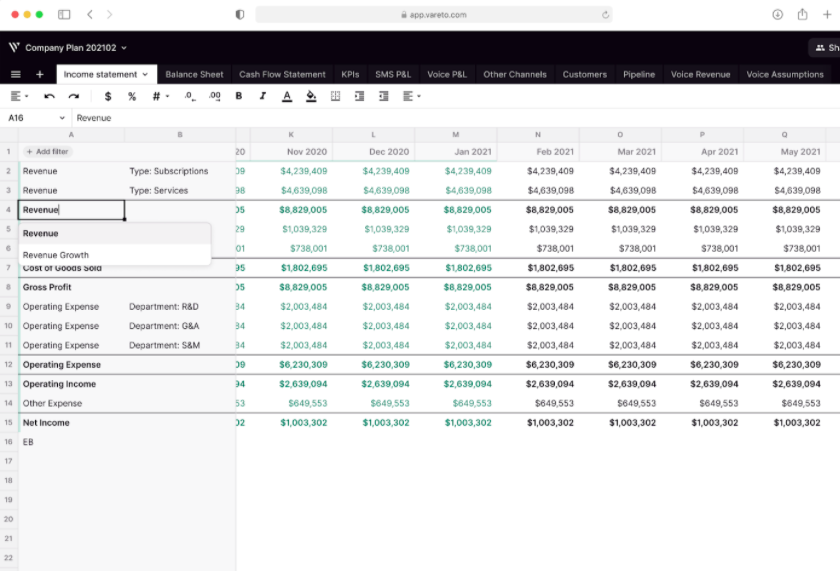Switch to the Balance Sheet tab
The height and width of the screenshot is (571, 840).
pyautogui.click(x=194, y=74)
